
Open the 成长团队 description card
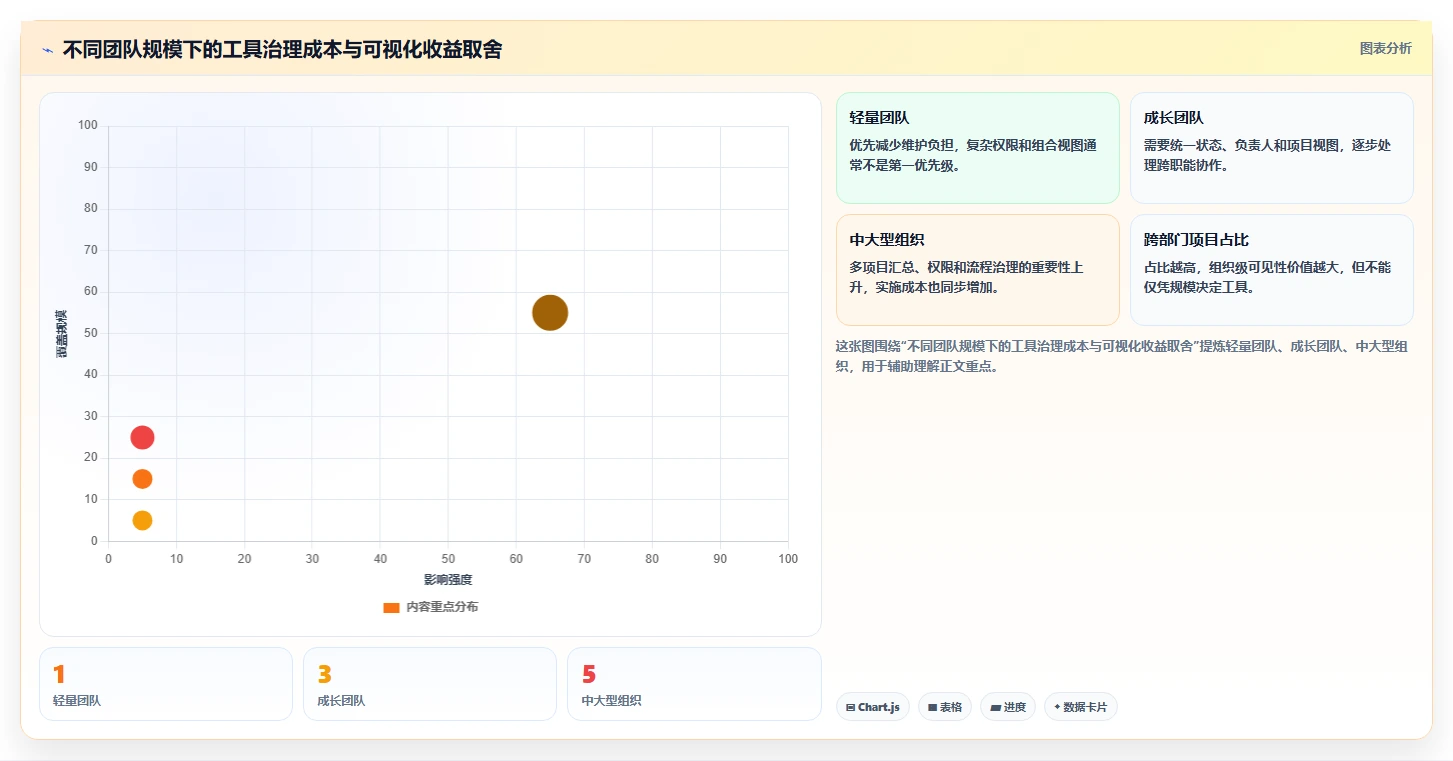click(1271, 148)
